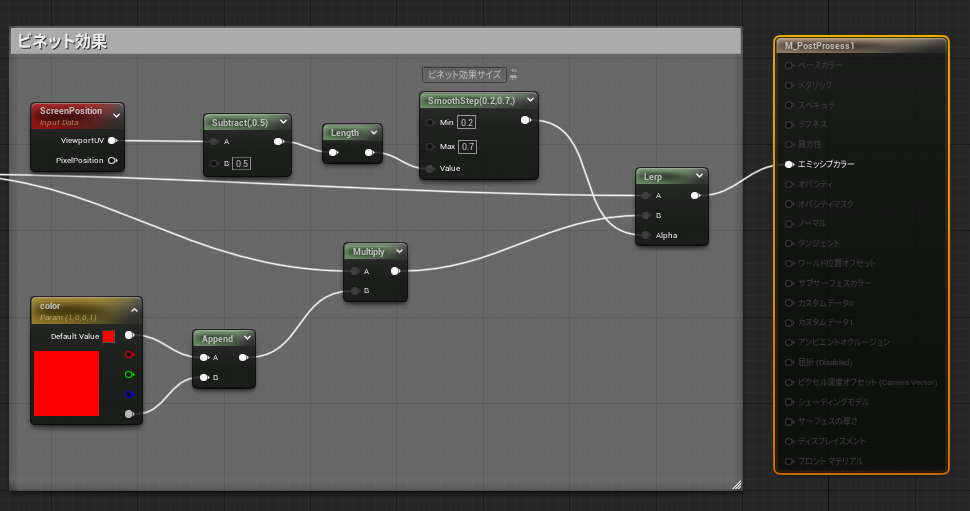The image size is (970, 511).
Task: Click the white RGB output pin on color node
Action: (129, 335)
